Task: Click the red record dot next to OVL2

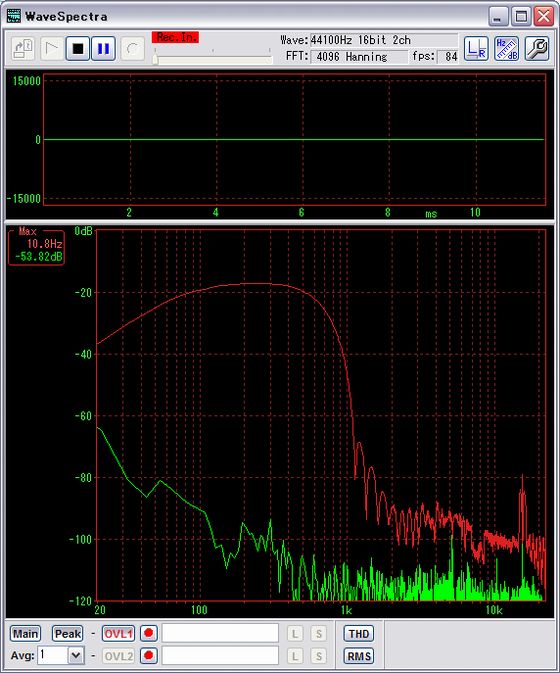Action: [148, 656]
